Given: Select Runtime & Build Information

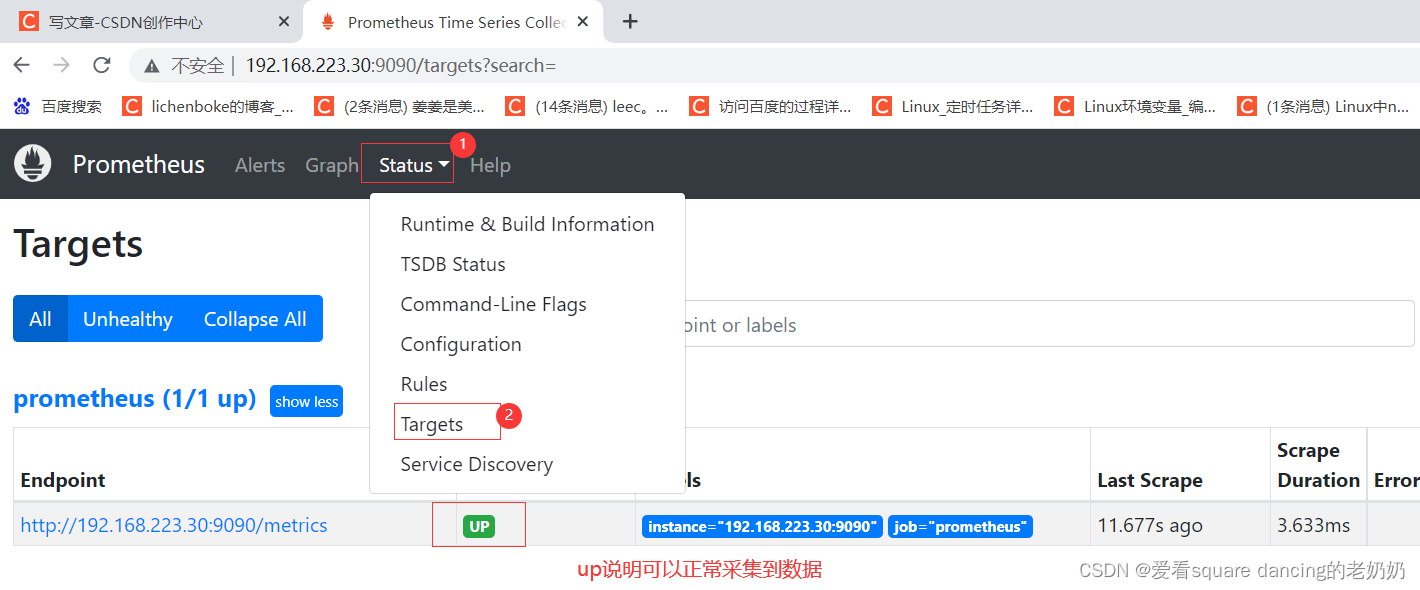Looking at the screenshot, I should [x=527, y=224].
